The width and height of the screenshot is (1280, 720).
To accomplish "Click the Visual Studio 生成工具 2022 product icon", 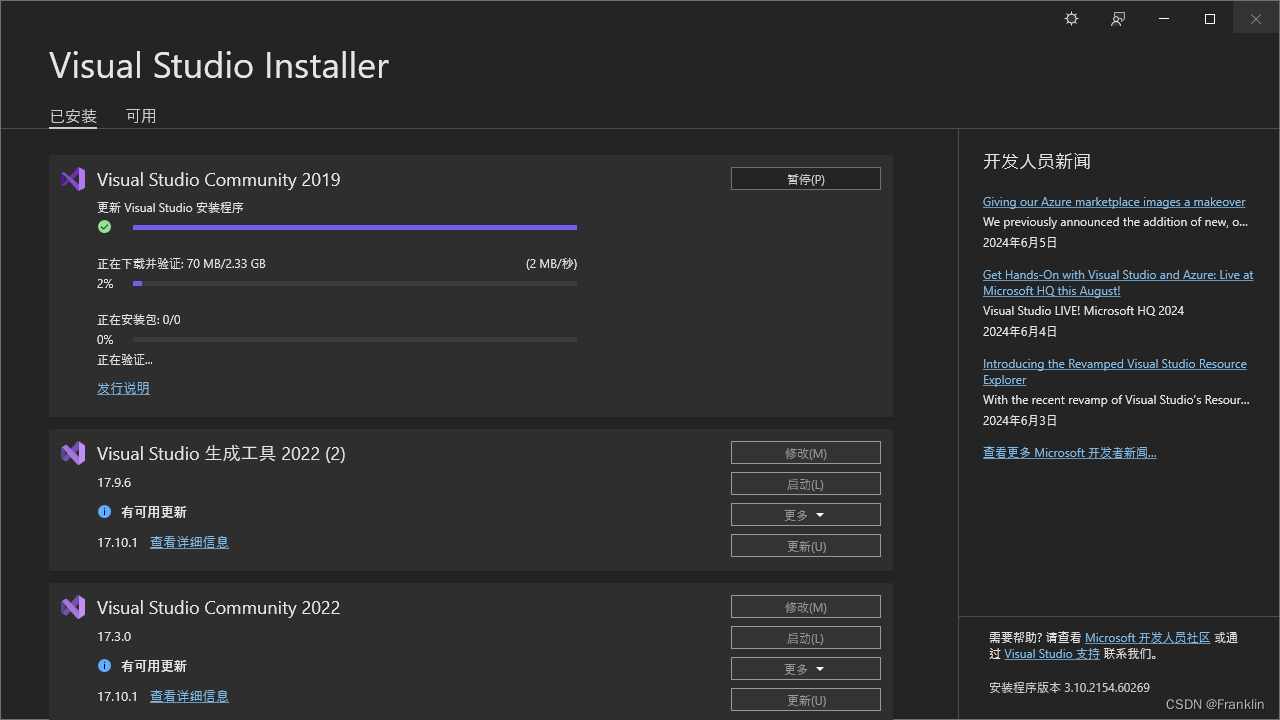I will coord(72,453).
